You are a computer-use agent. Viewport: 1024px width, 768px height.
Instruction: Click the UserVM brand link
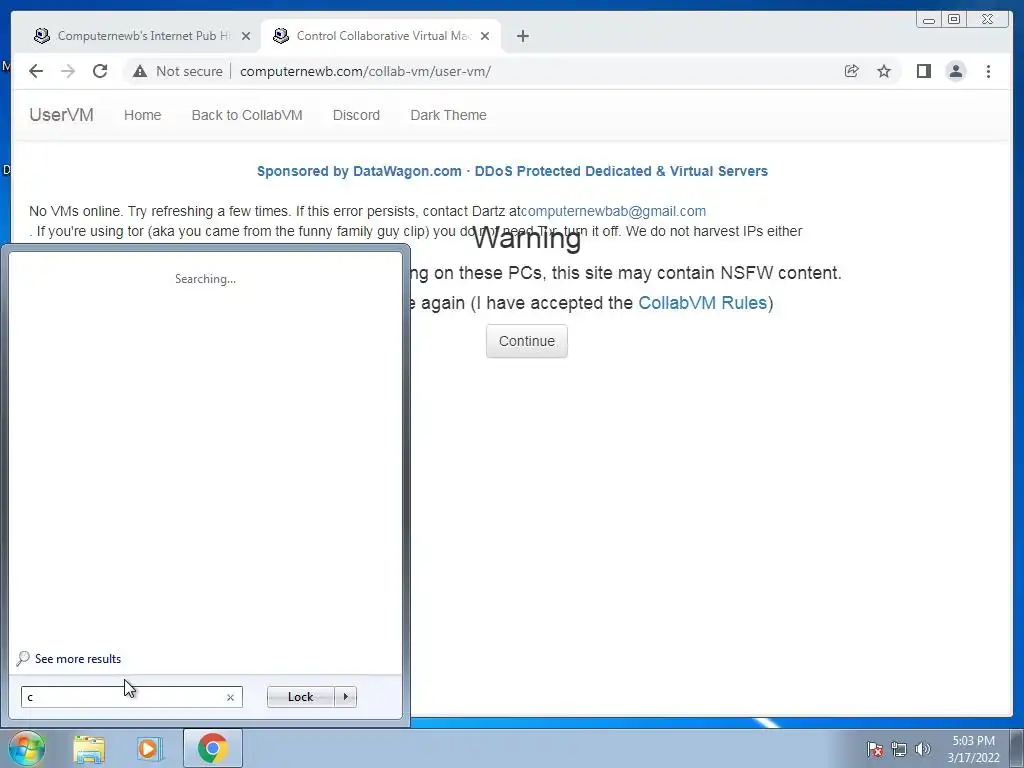(x=61, y=115)
